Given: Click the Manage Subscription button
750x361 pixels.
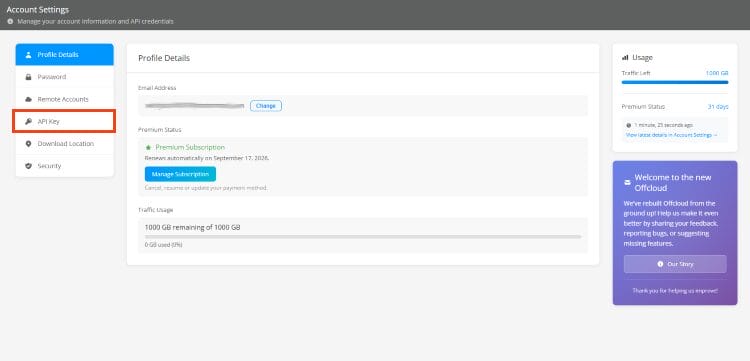Looking at the screenshot, I should point(180,174).
